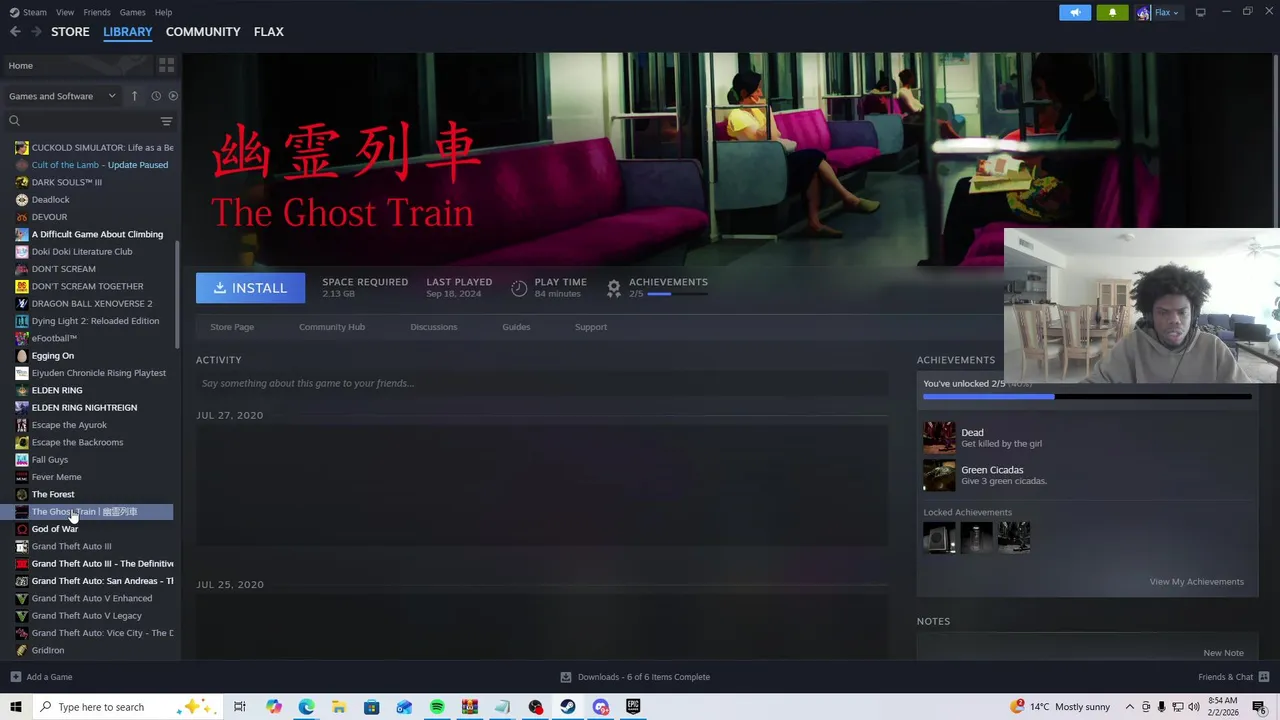
Task: Select God of War
Action: (54, 529)
